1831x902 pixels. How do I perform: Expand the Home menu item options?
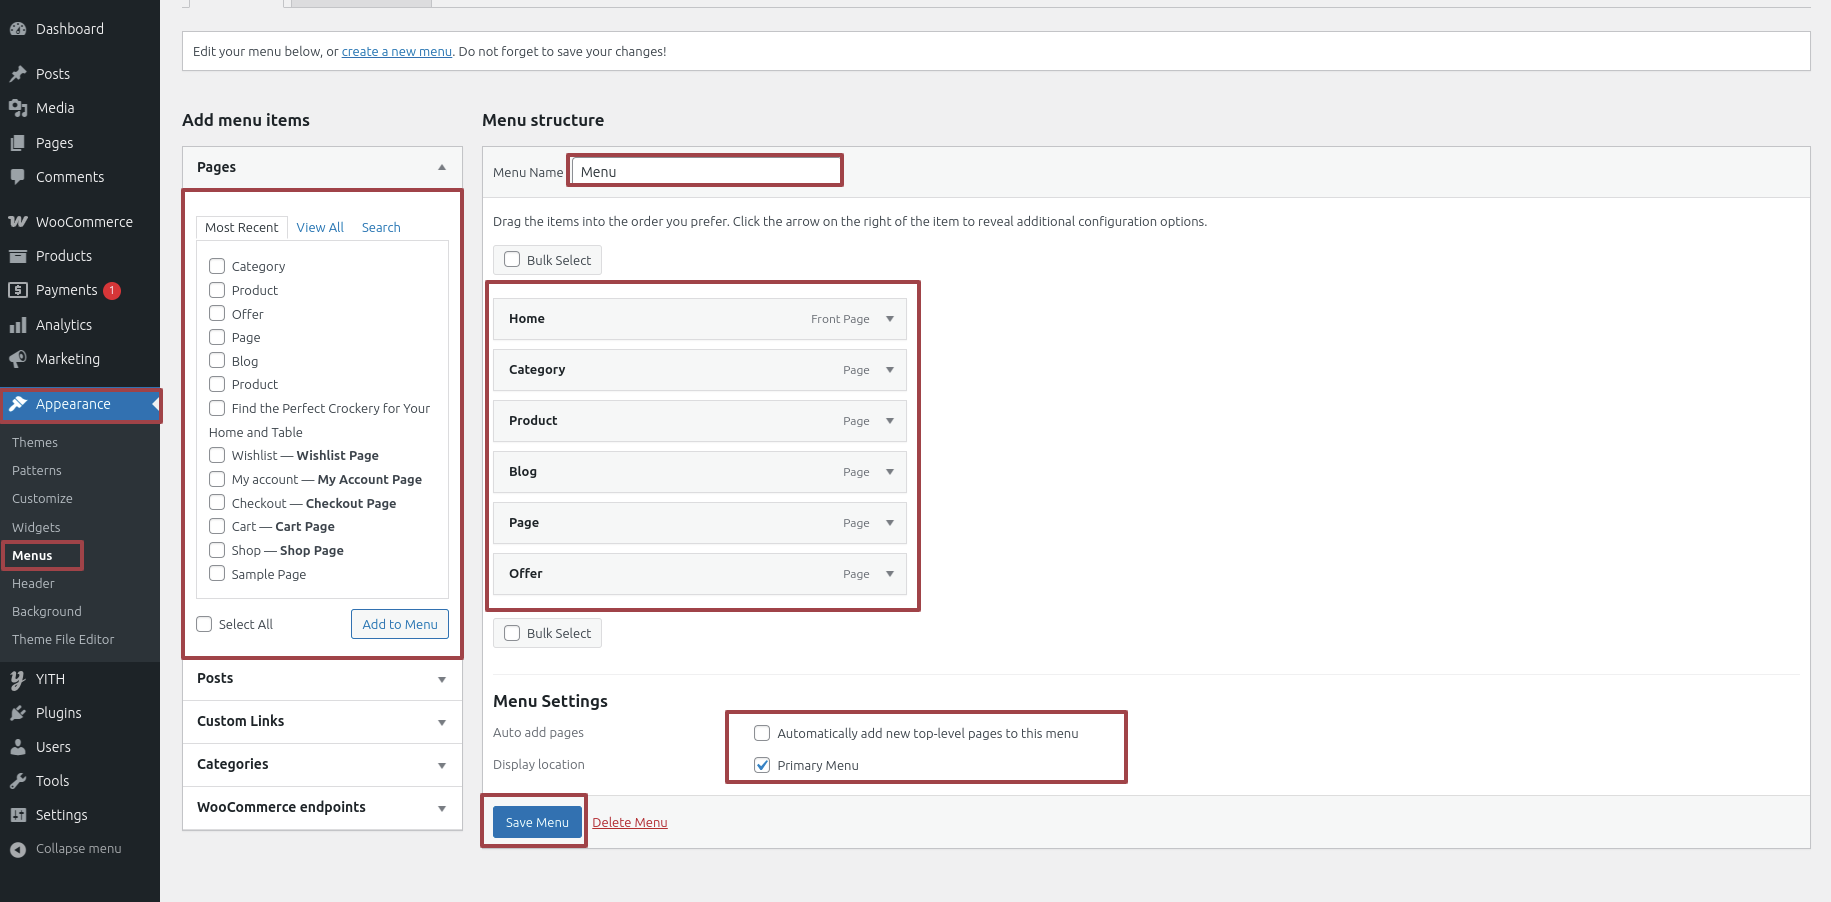pos(890,319)
